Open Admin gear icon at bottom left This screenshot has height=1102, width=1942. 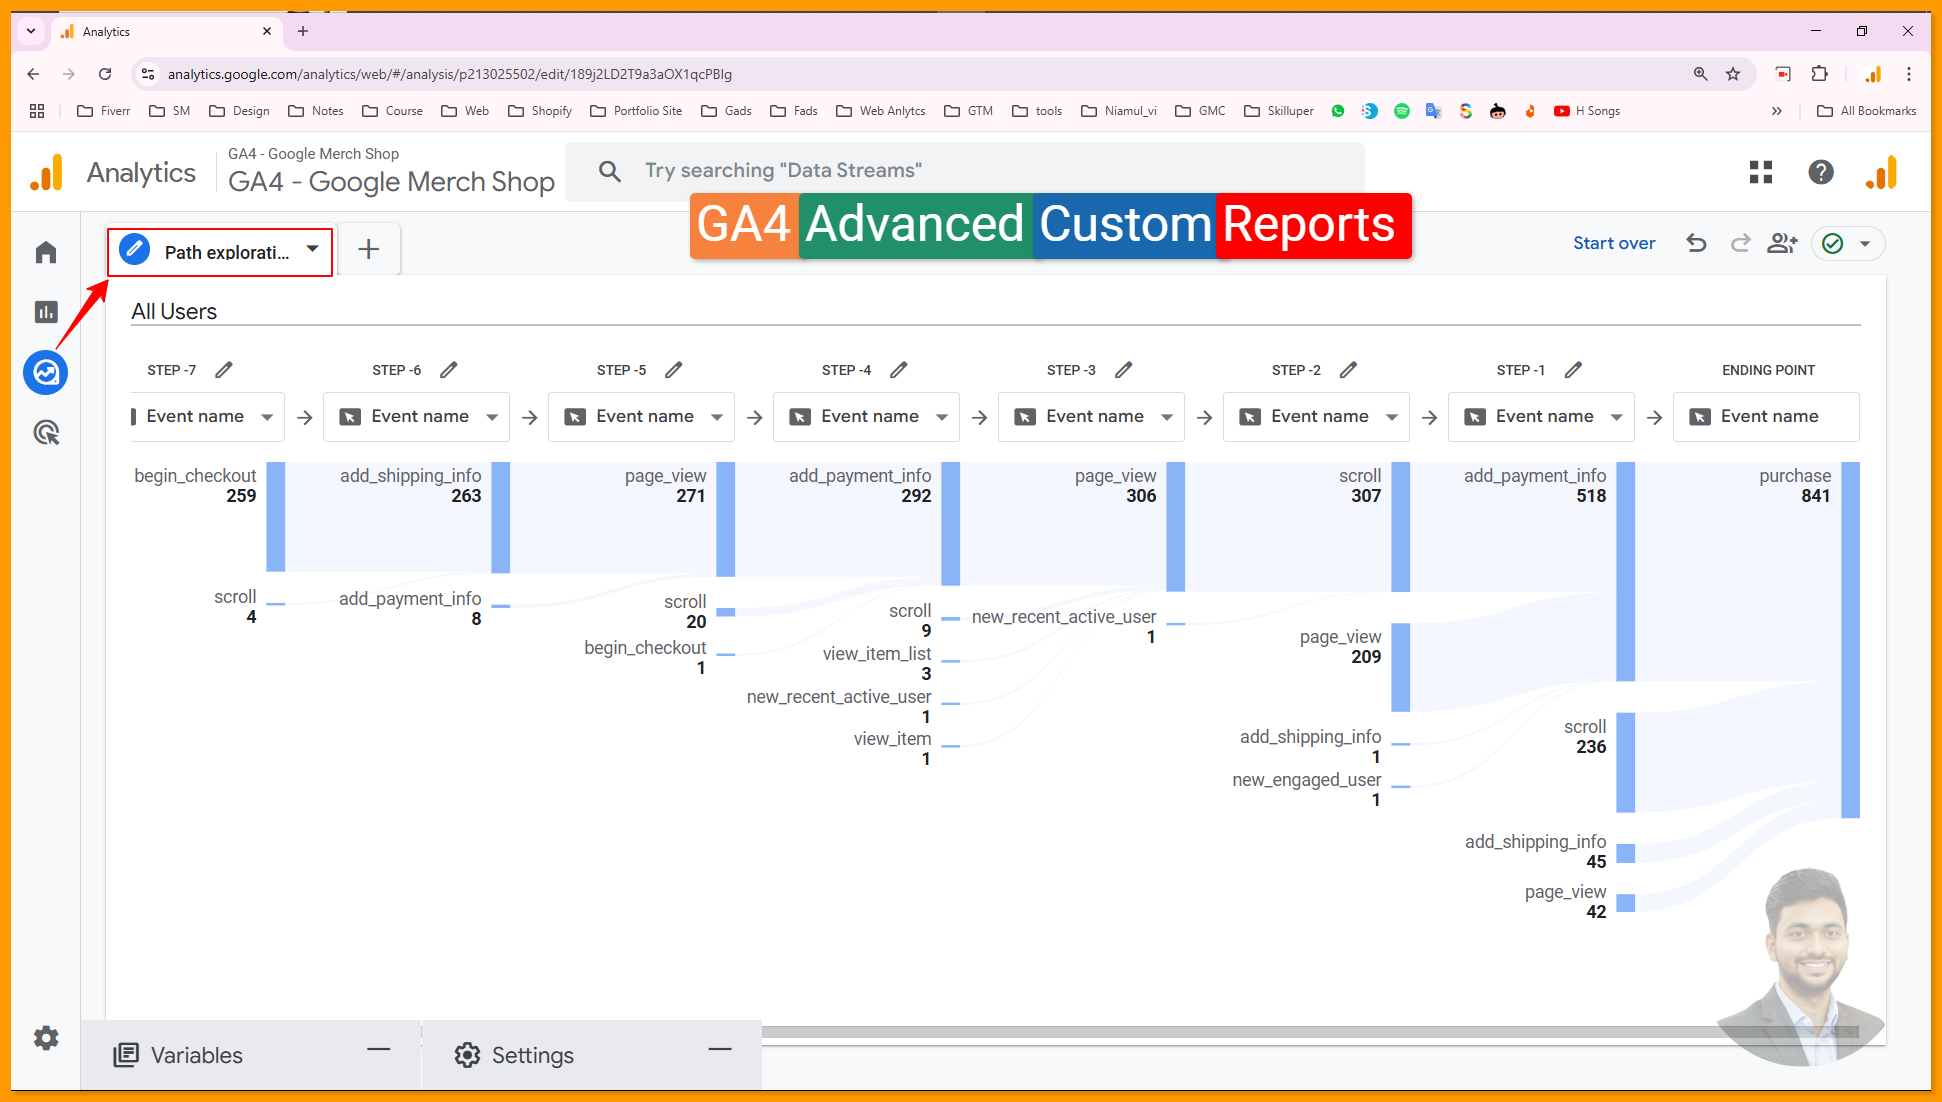[x=46, y=1038]
